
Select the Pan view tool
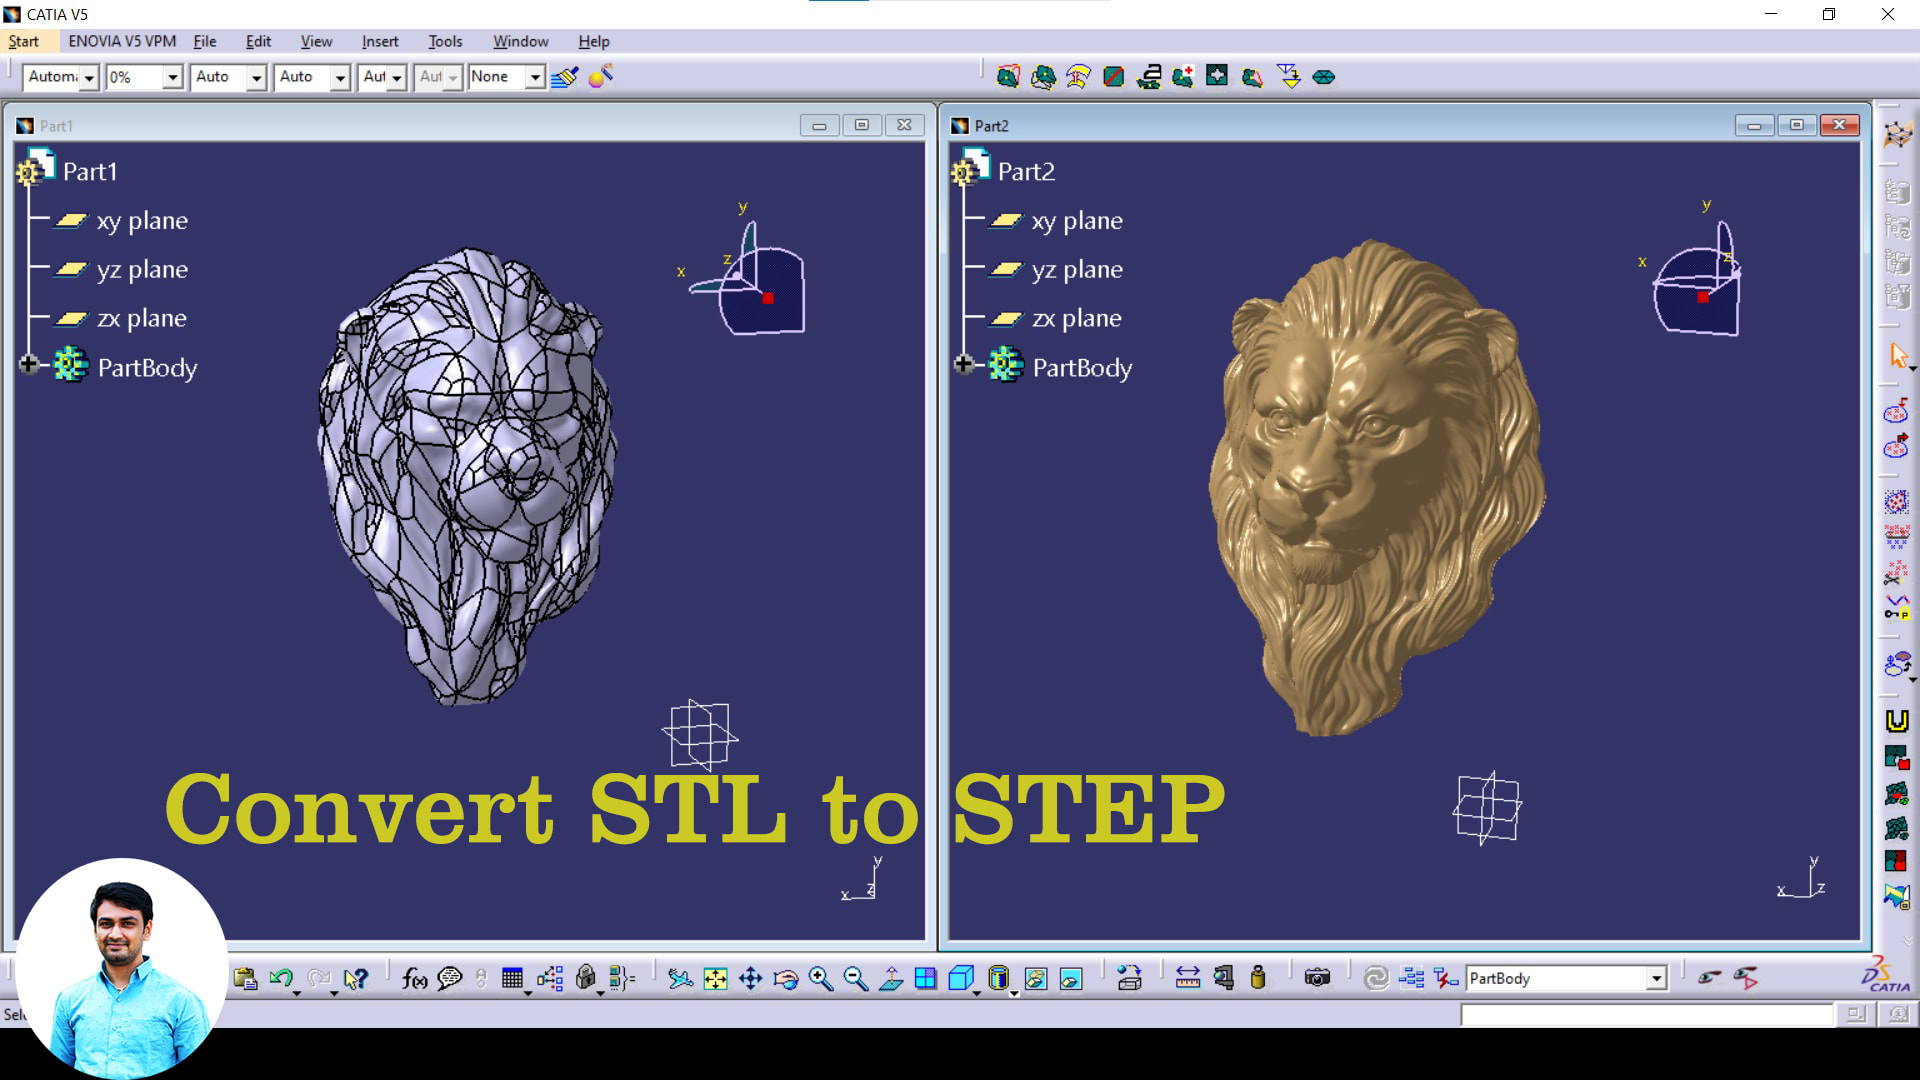tap(750, 978)
